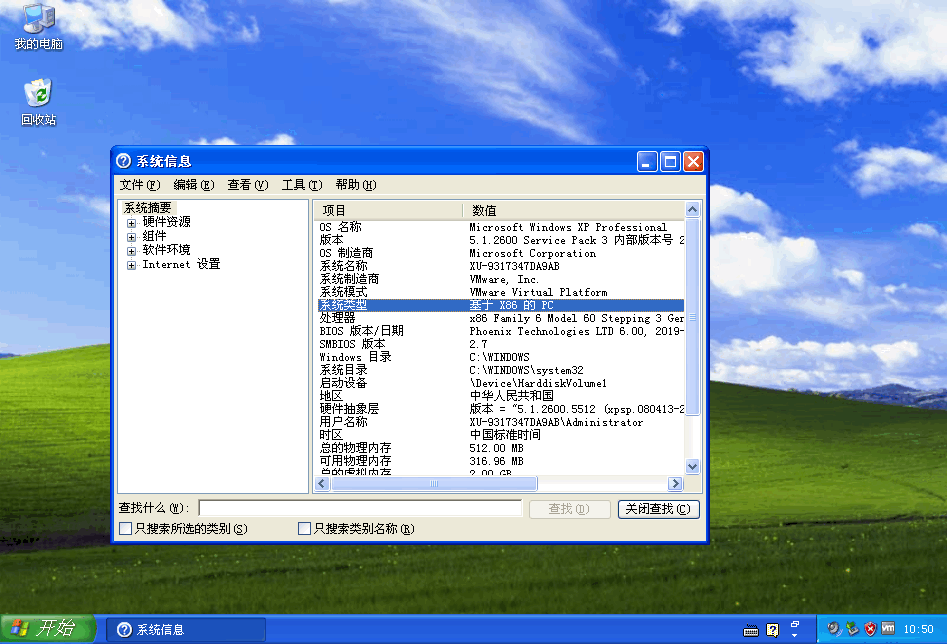Select the 系统模式 row
The height and width of the screenshot is (644, 947).
coord(501,292)
